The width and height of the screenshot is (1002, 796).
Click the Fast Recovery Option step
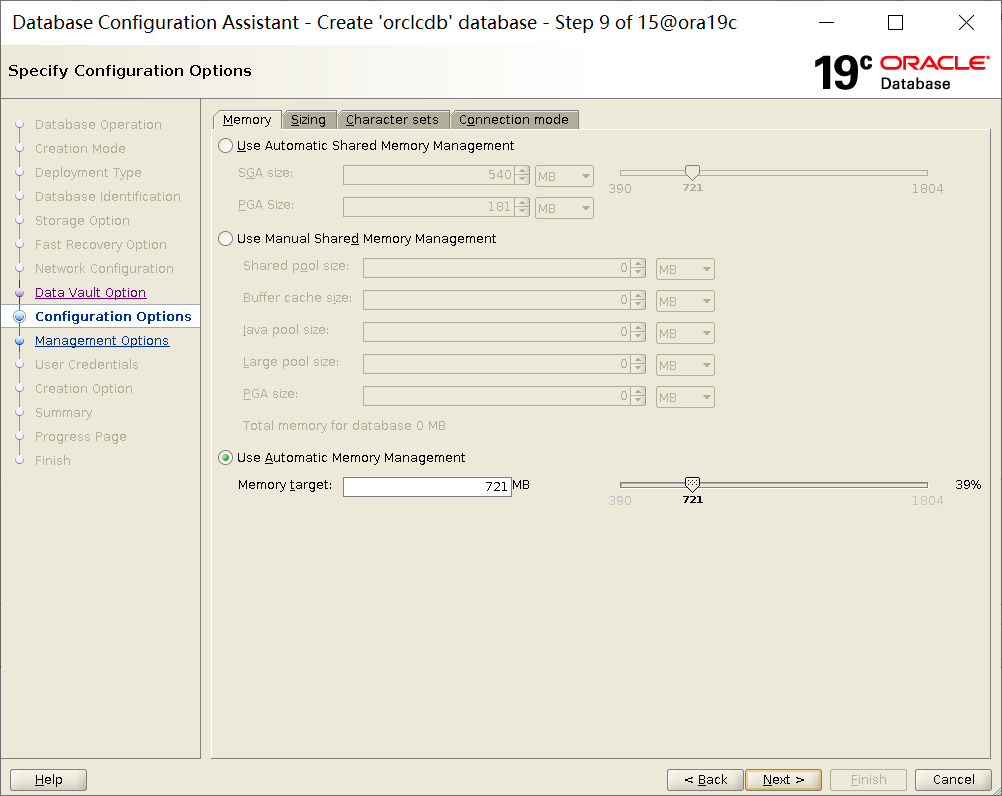click(101, 245)
